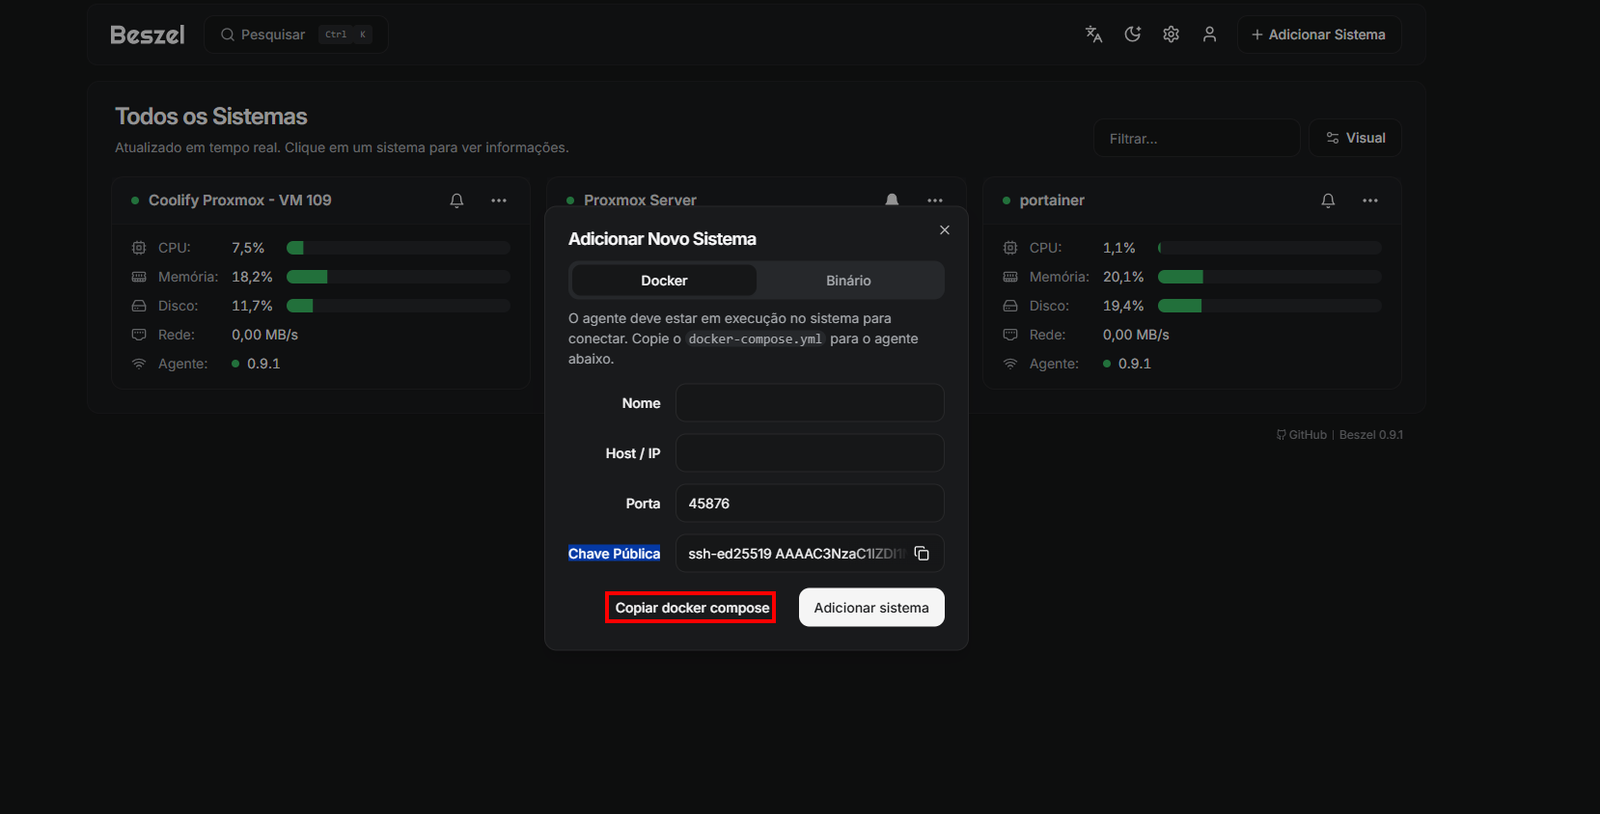Click the Beszel logo
Viewport: 1600px width, 814px height.
click(147, 35)
